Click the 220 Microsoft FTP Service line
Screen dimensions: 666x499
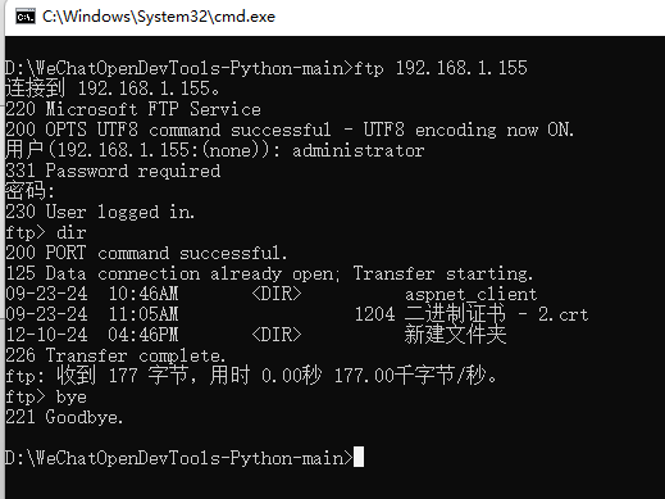coord(132,109)
